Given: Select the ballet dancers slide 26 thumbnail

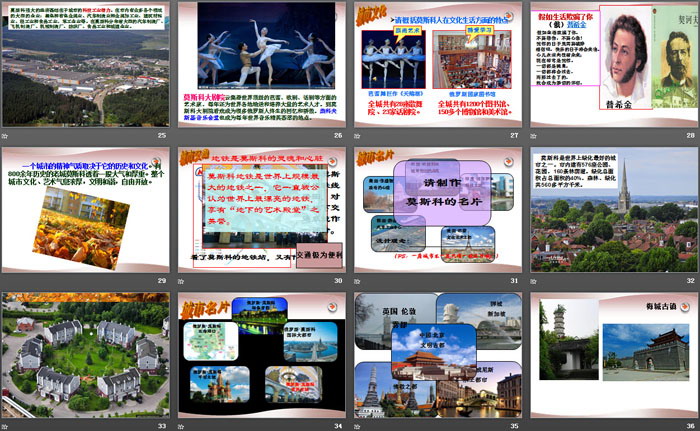Looking at the screenshot, I should 262,65.
